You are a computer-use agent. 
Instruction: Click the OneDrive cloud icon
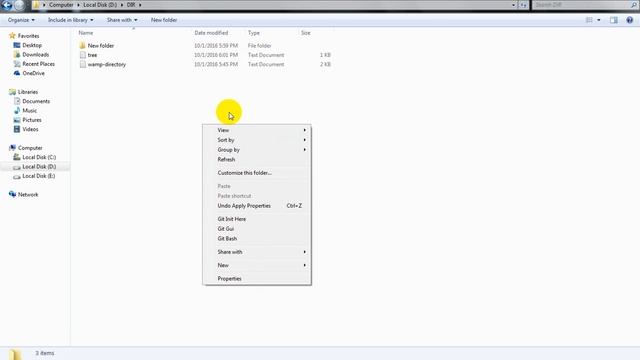click(17, 73)
